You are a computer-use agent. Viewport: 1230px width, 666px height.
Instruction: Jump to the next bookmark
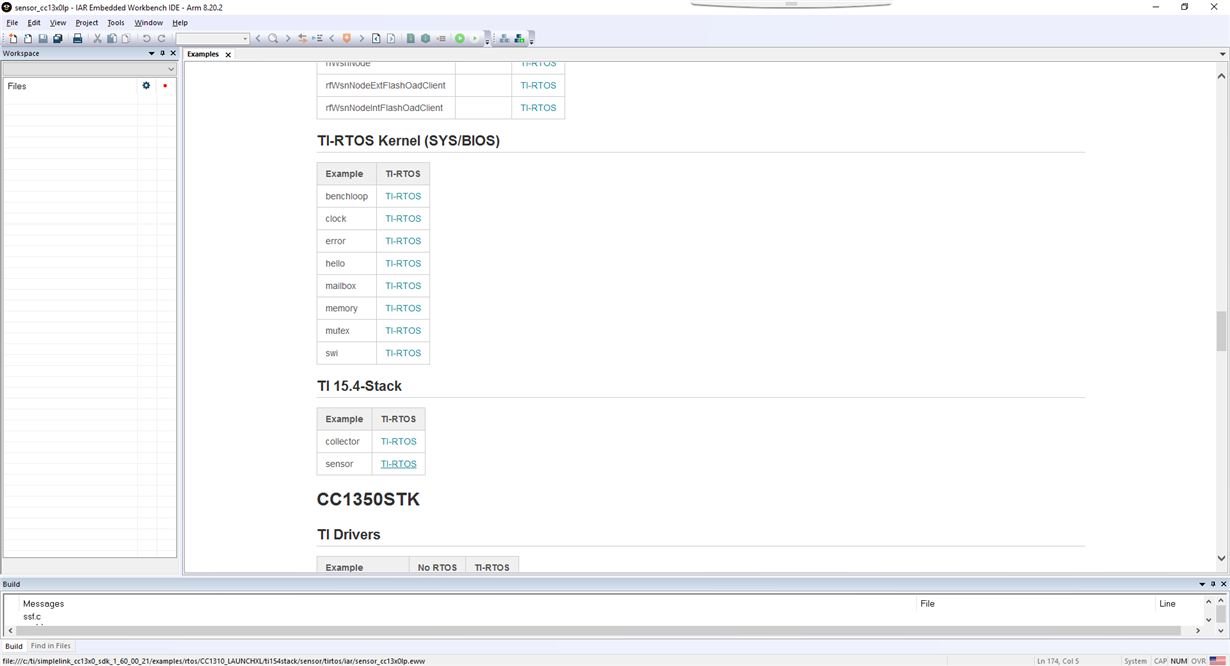coord(361,38)
